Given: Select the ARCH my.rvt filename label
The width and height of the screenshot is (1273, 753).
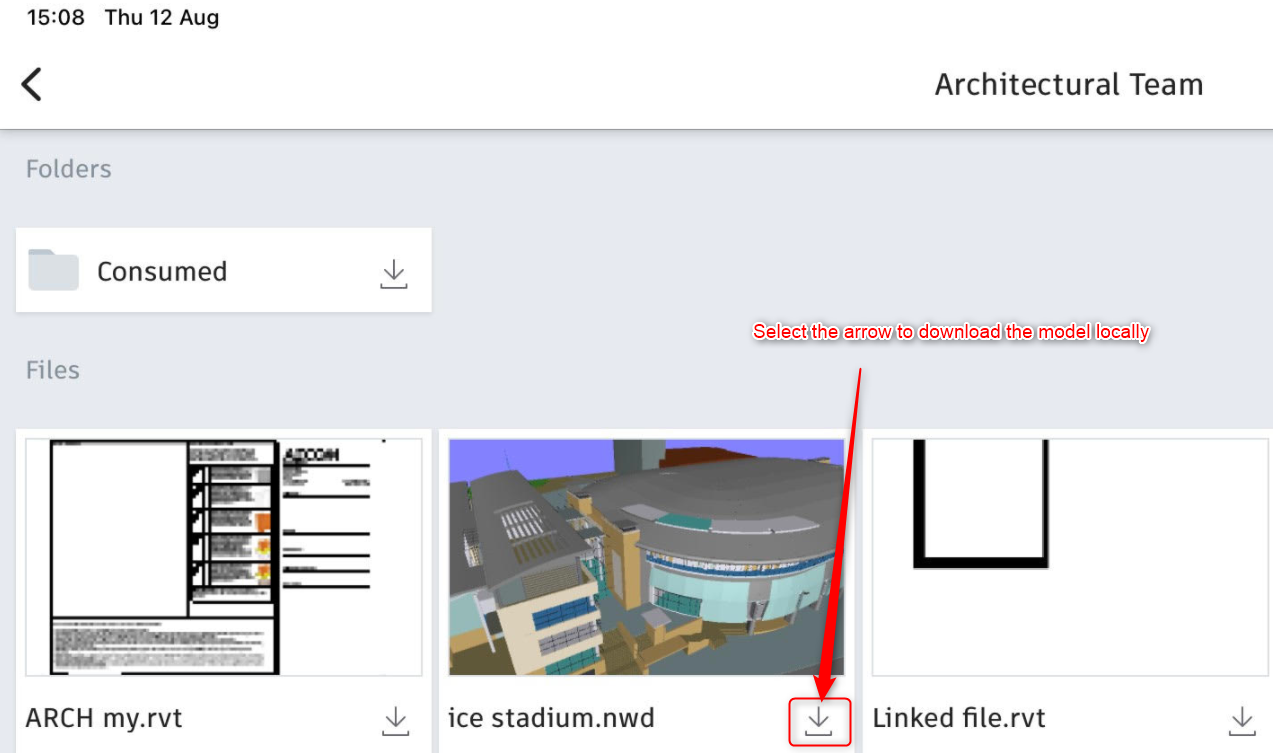Looking at the screenshot, I should click(103, 718).
